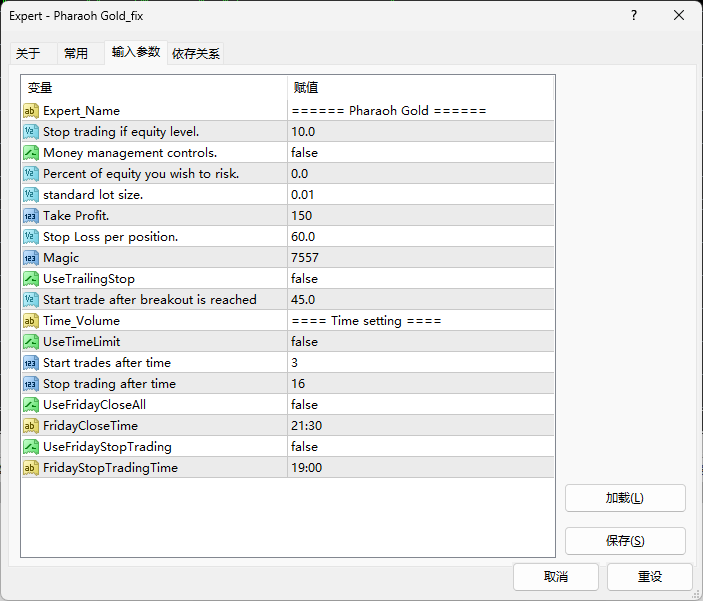
Task: Click the bool icon beside UseFridayCloseAll
Action: pyautogui.click(x=30, y=405)
